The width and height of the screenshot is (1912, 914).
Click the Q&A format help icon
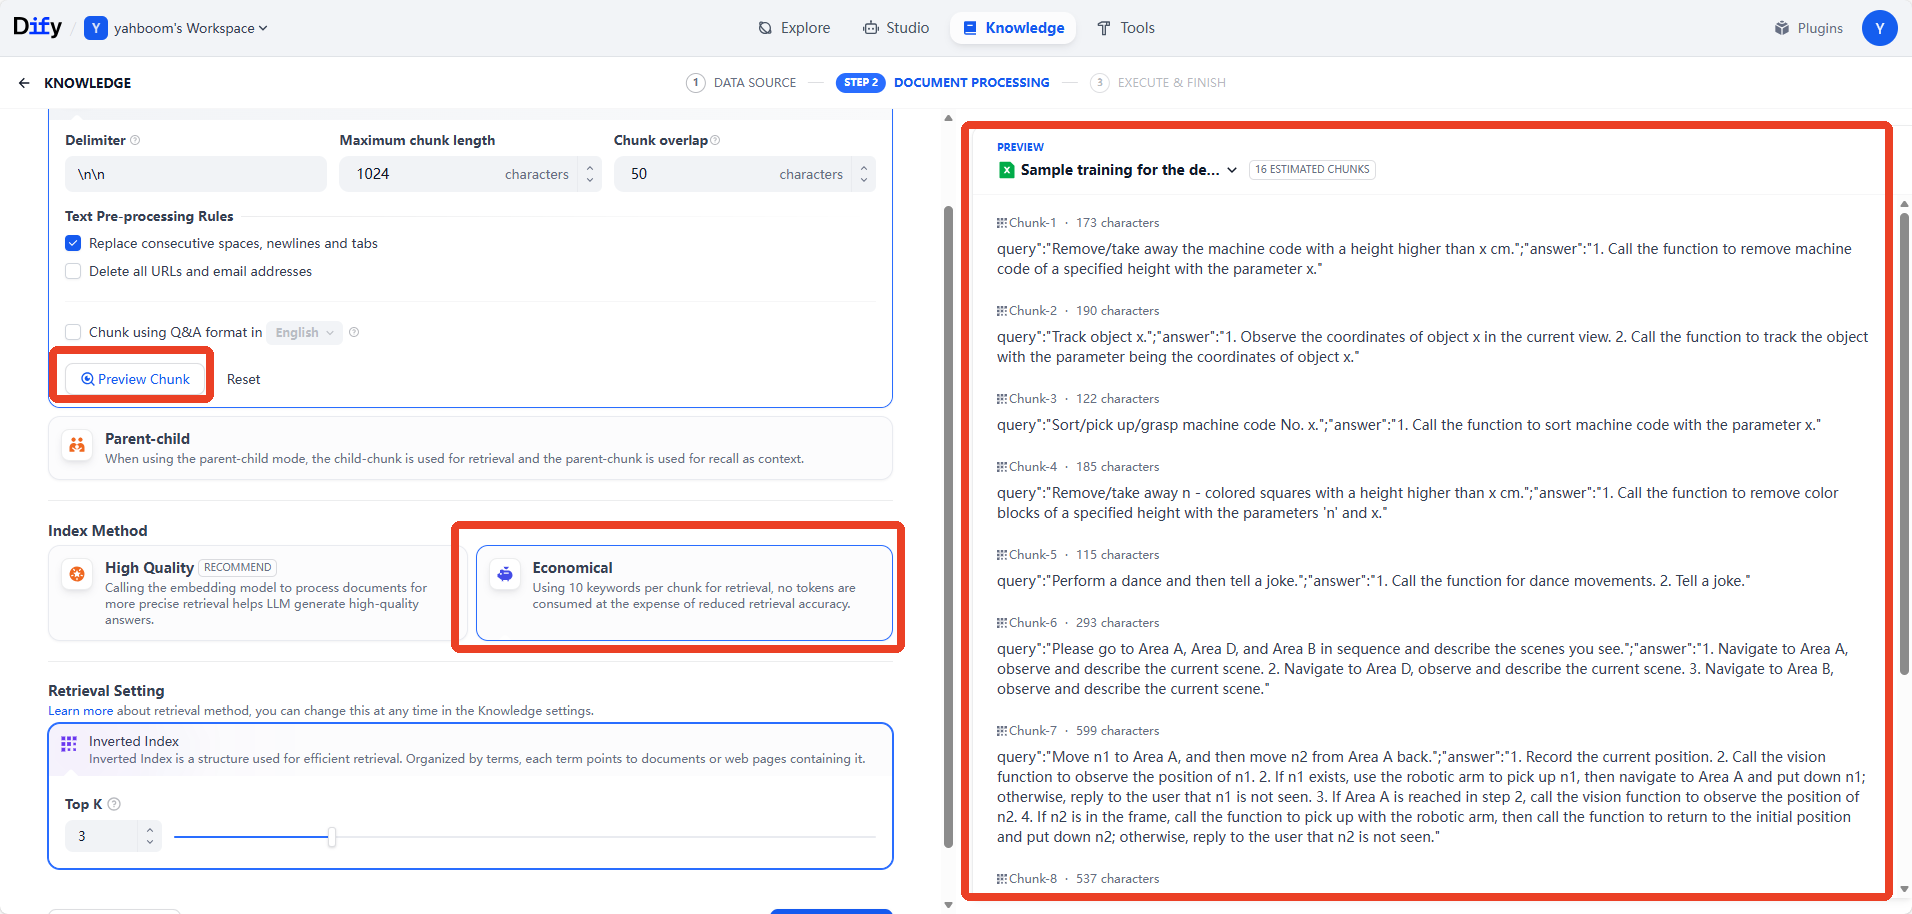click(354, 332)
